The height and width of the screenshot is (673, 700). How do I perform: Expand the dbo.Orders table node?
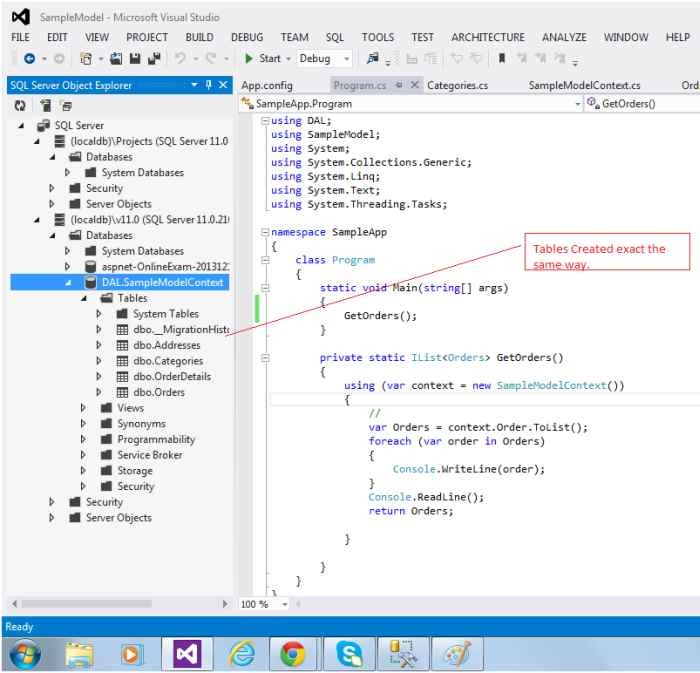99,392
